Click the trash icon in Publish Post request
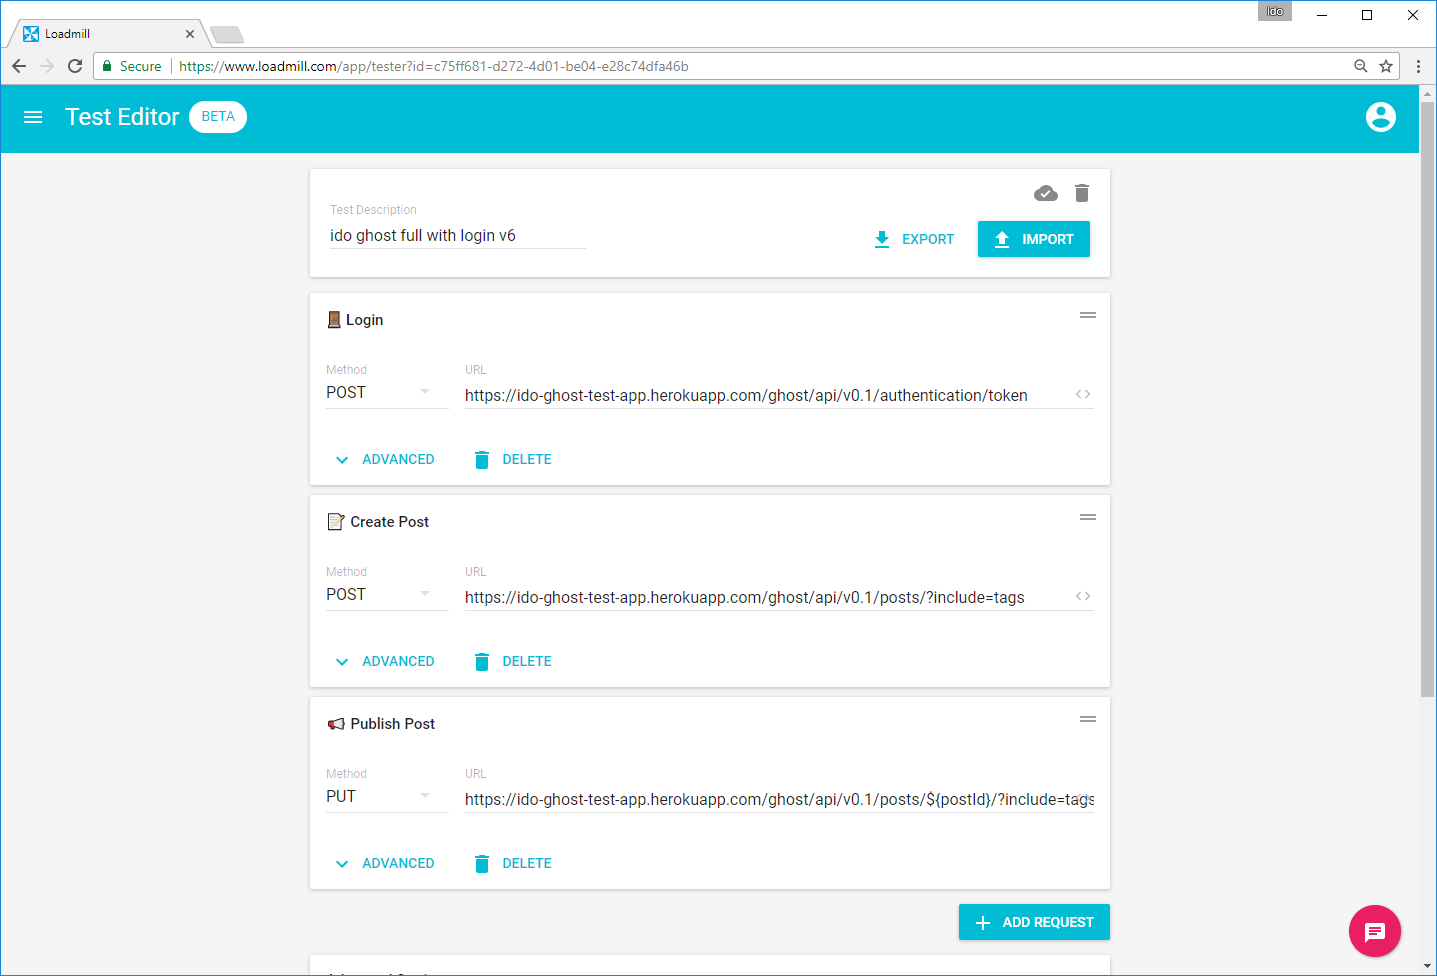The height and width of the screenshot is (976, 1437). [x=482, y=864]
